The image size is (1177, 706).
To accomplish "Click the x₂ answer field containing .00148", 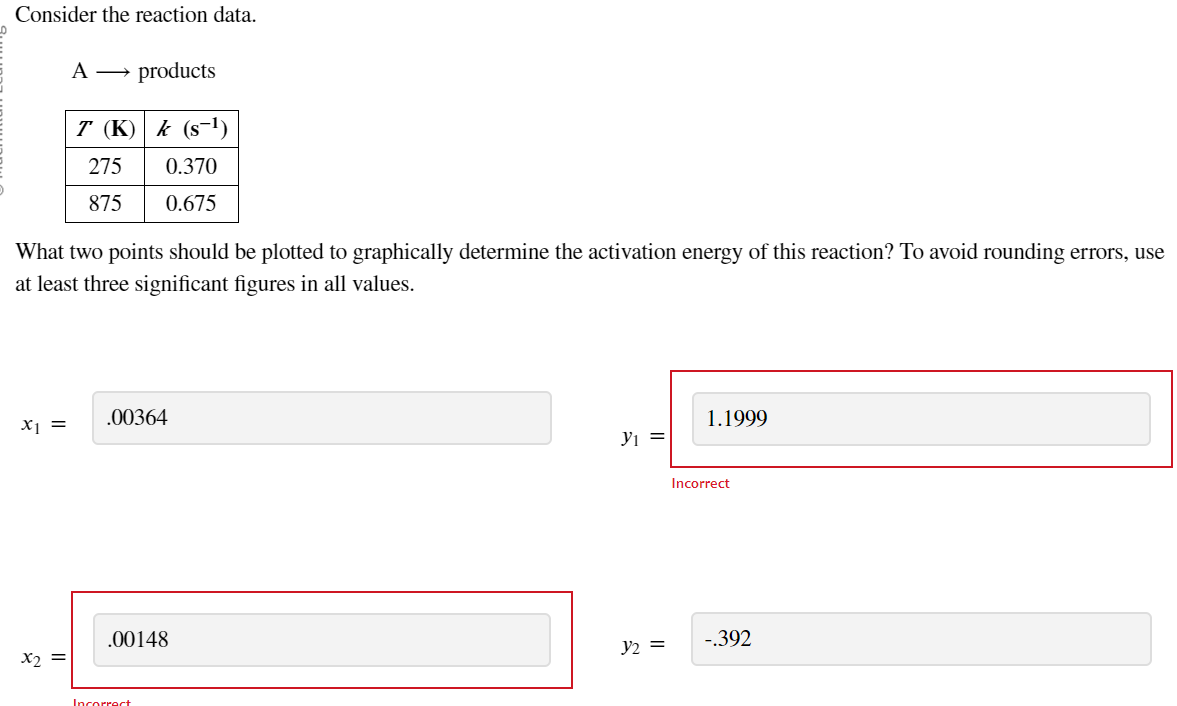I will pyautogui.click(x=320, y=639).
